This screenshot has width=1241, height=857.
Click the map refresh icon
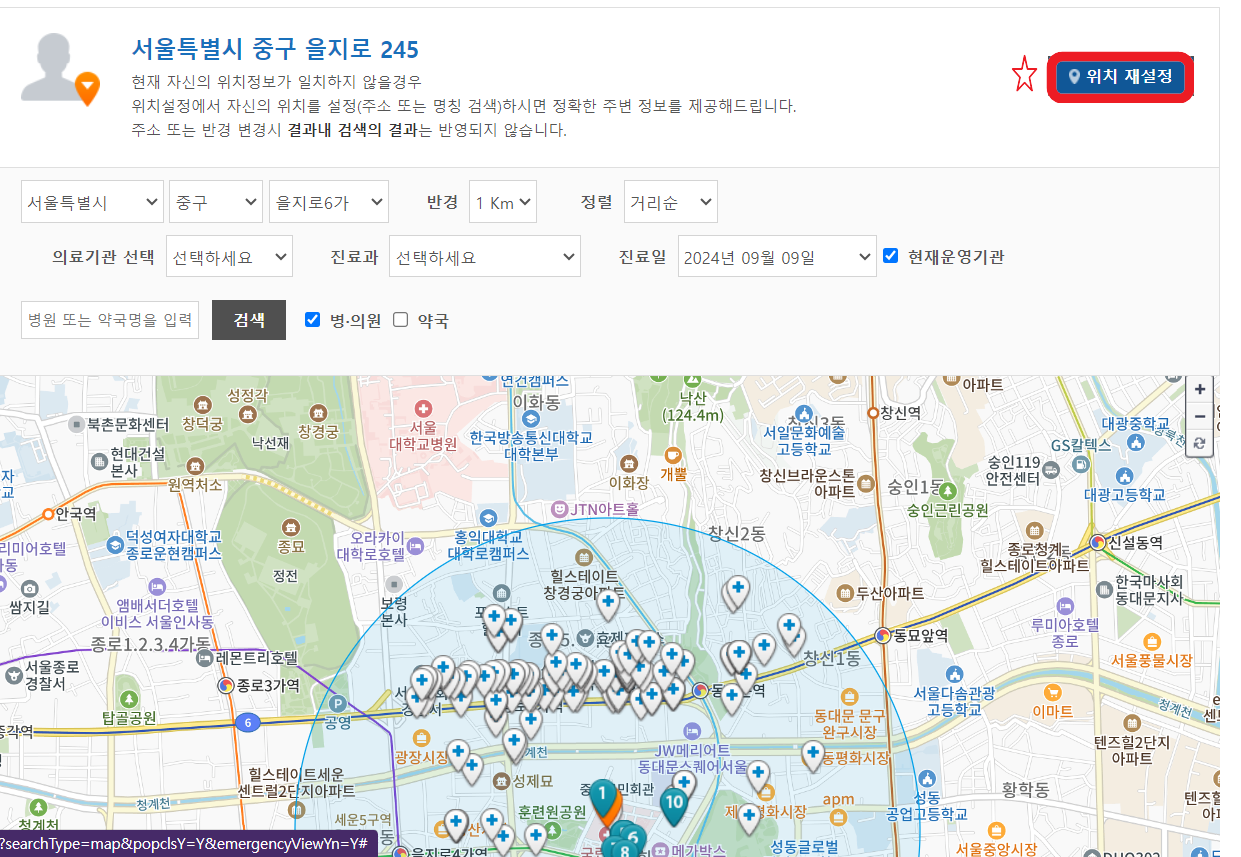[1200, 443]
